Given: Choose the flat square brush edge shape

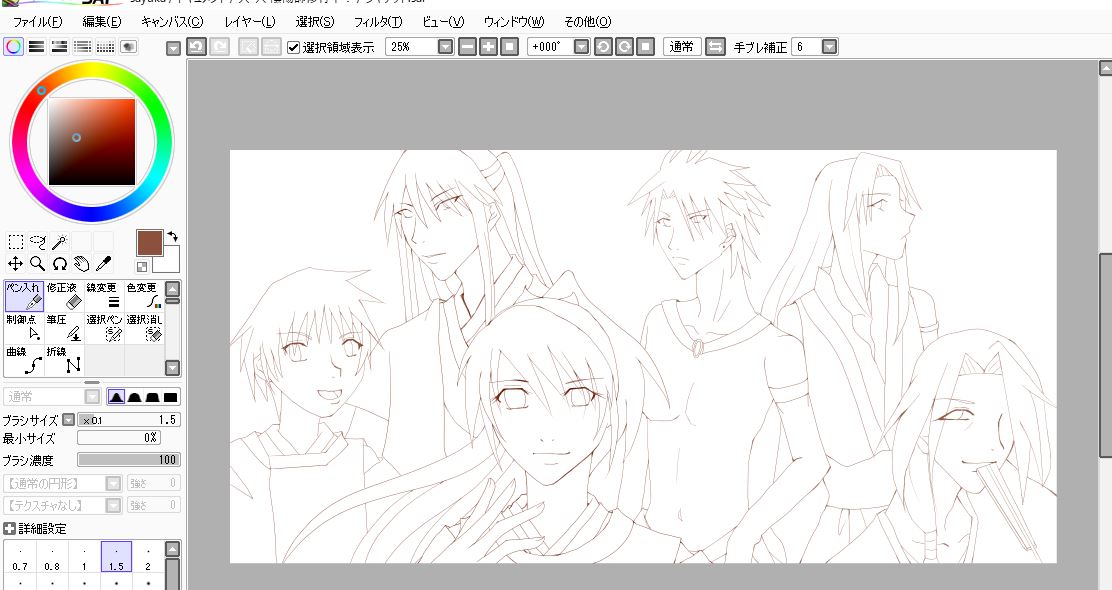Looking at the screenshot, I should click(170, 396).
